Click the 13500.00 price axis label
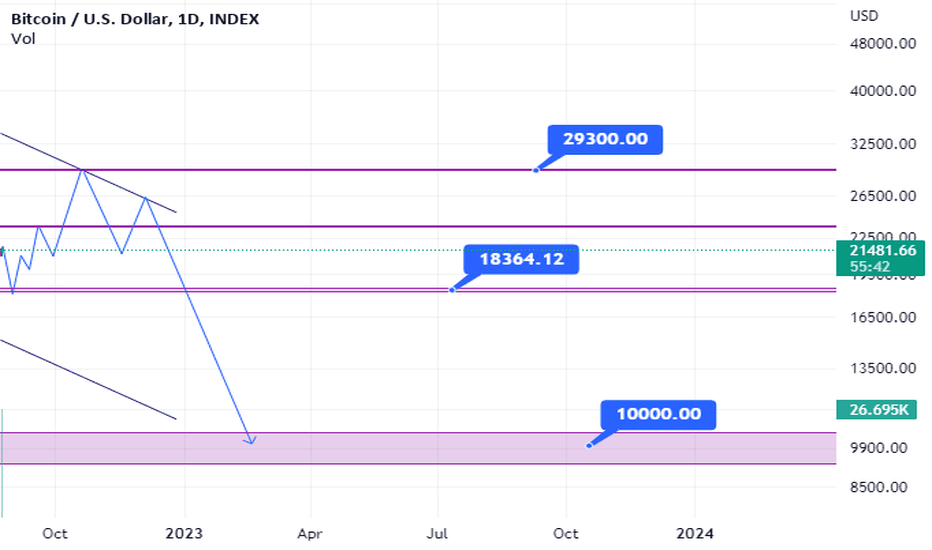 (883, 368)
